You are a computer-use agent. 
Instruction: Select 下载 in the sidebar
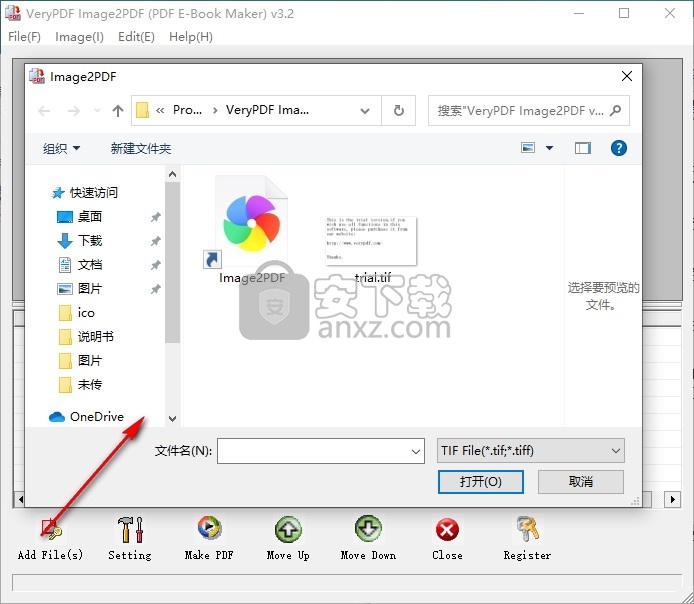80,241
